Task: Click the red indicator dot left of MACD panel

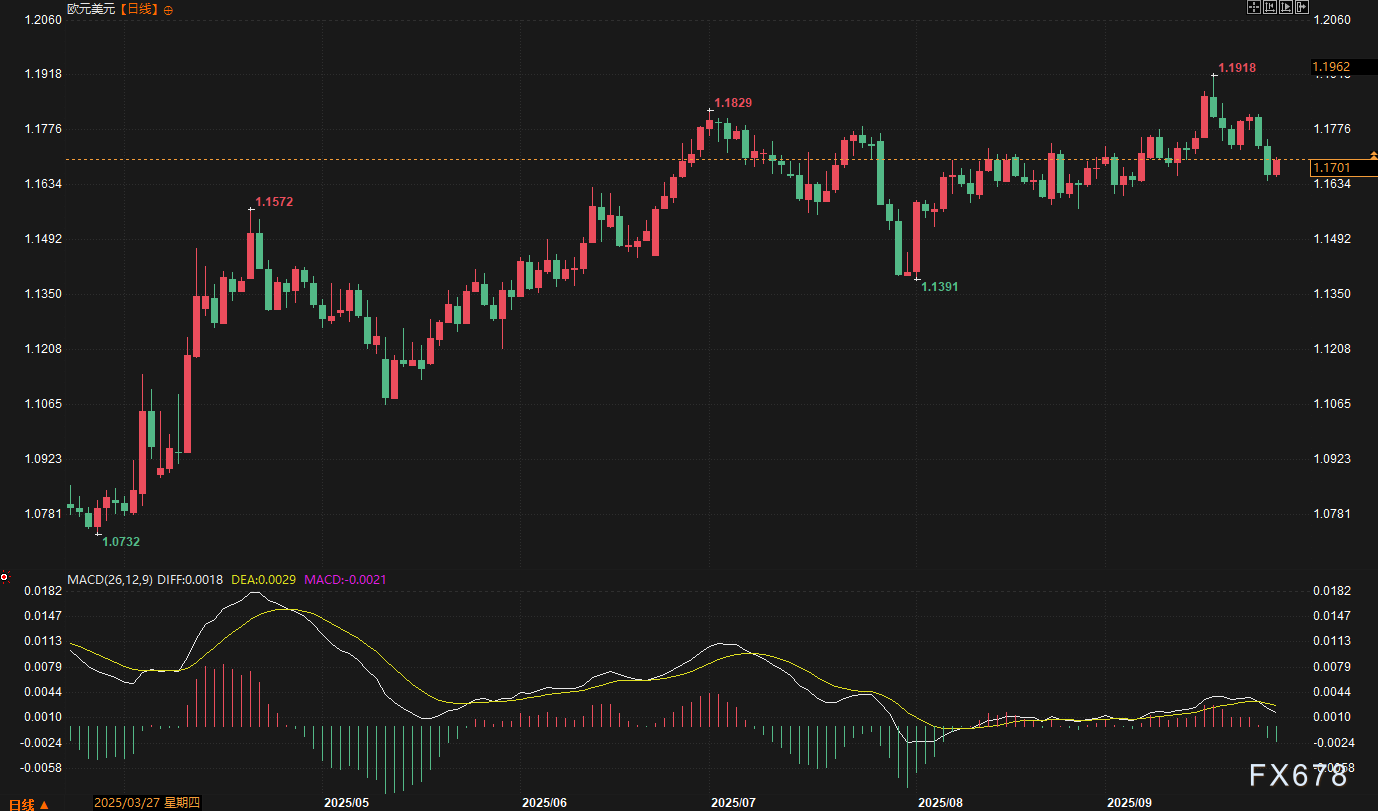Action: pos(4,577)
